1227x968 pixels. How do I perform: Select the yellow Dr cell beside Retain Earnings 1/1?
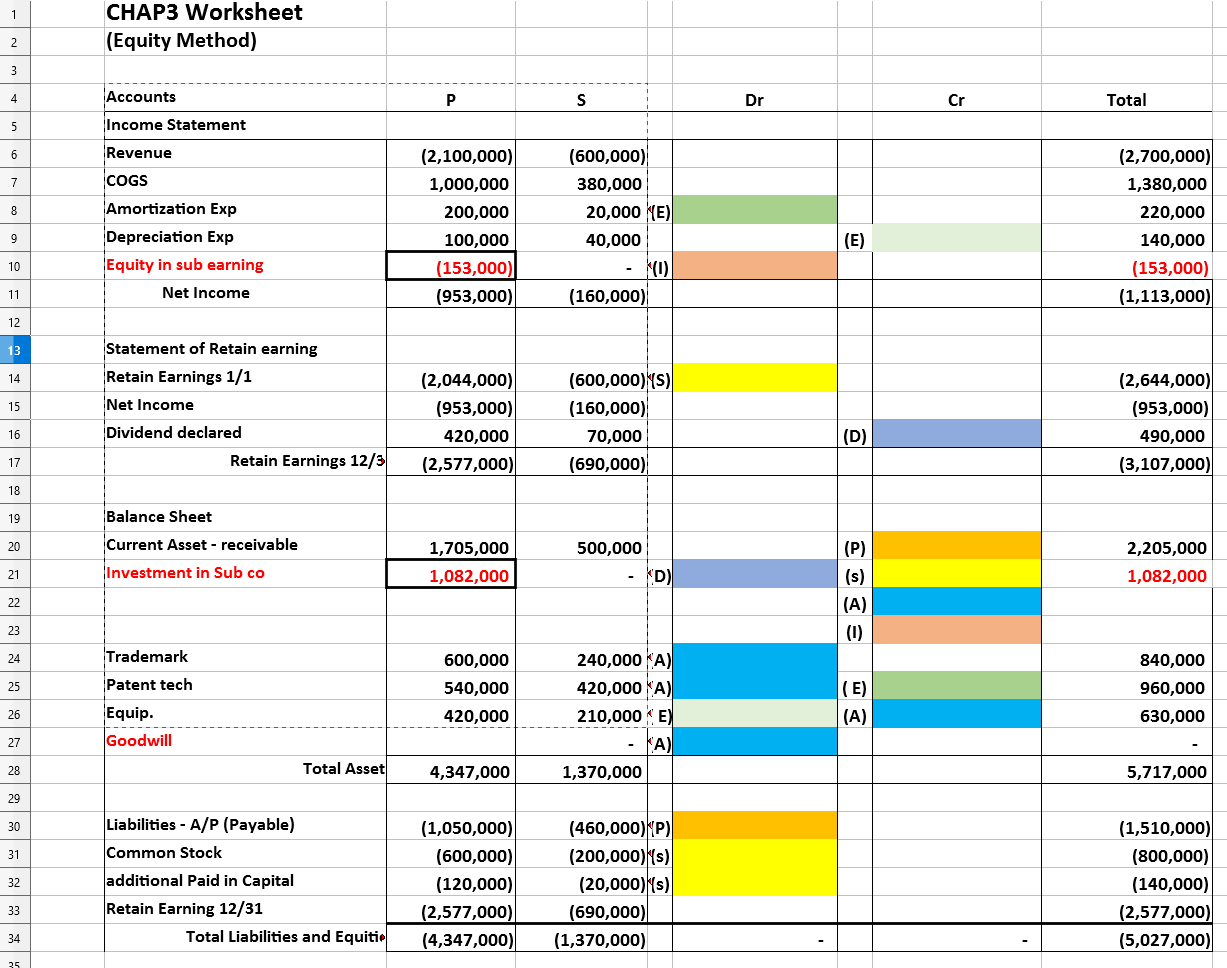click(x=755, y=378)
